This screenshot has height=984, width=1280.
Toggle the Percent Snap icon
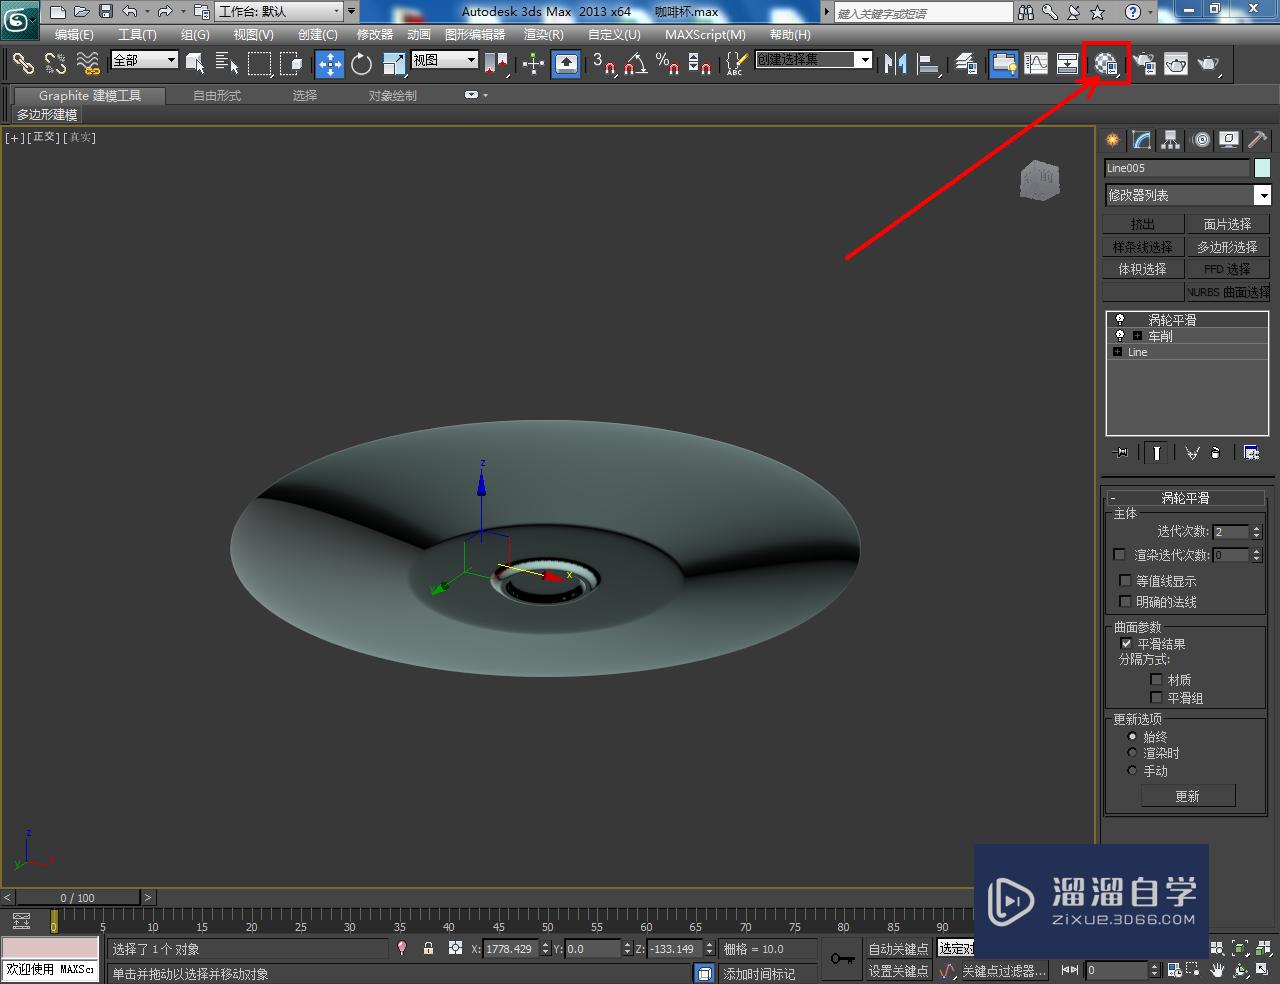(x=667, y=63)
